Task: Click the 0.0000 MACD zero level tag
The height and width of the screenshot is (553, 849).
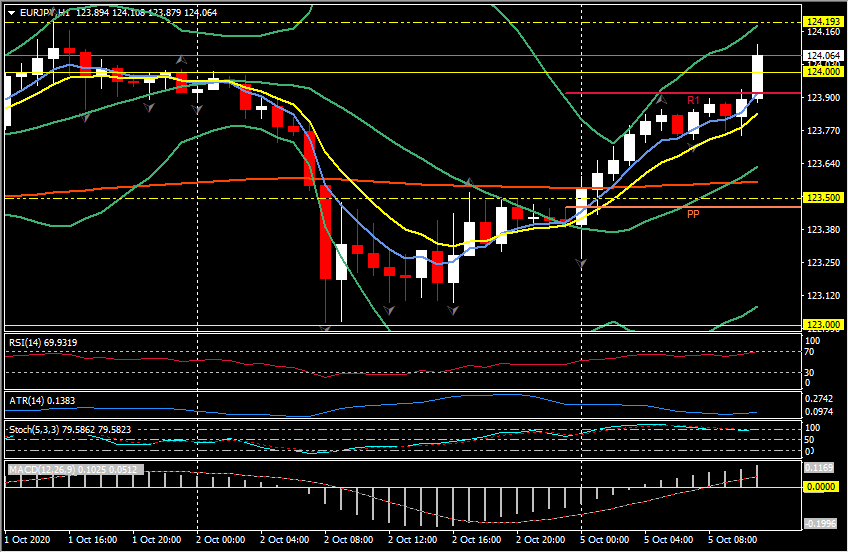Action: [823, 486]
